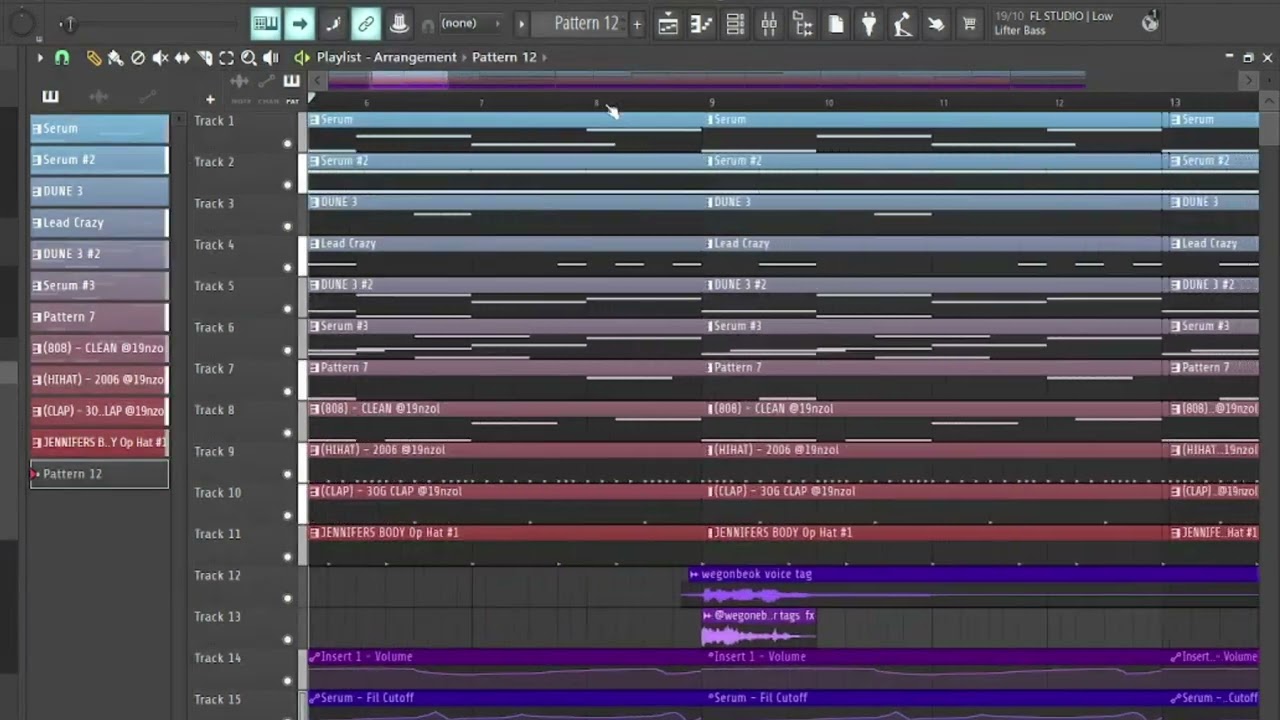
Task: Open the Pattern 12 breadcrumb in the playlist title
Action: [x=504, y=57]
